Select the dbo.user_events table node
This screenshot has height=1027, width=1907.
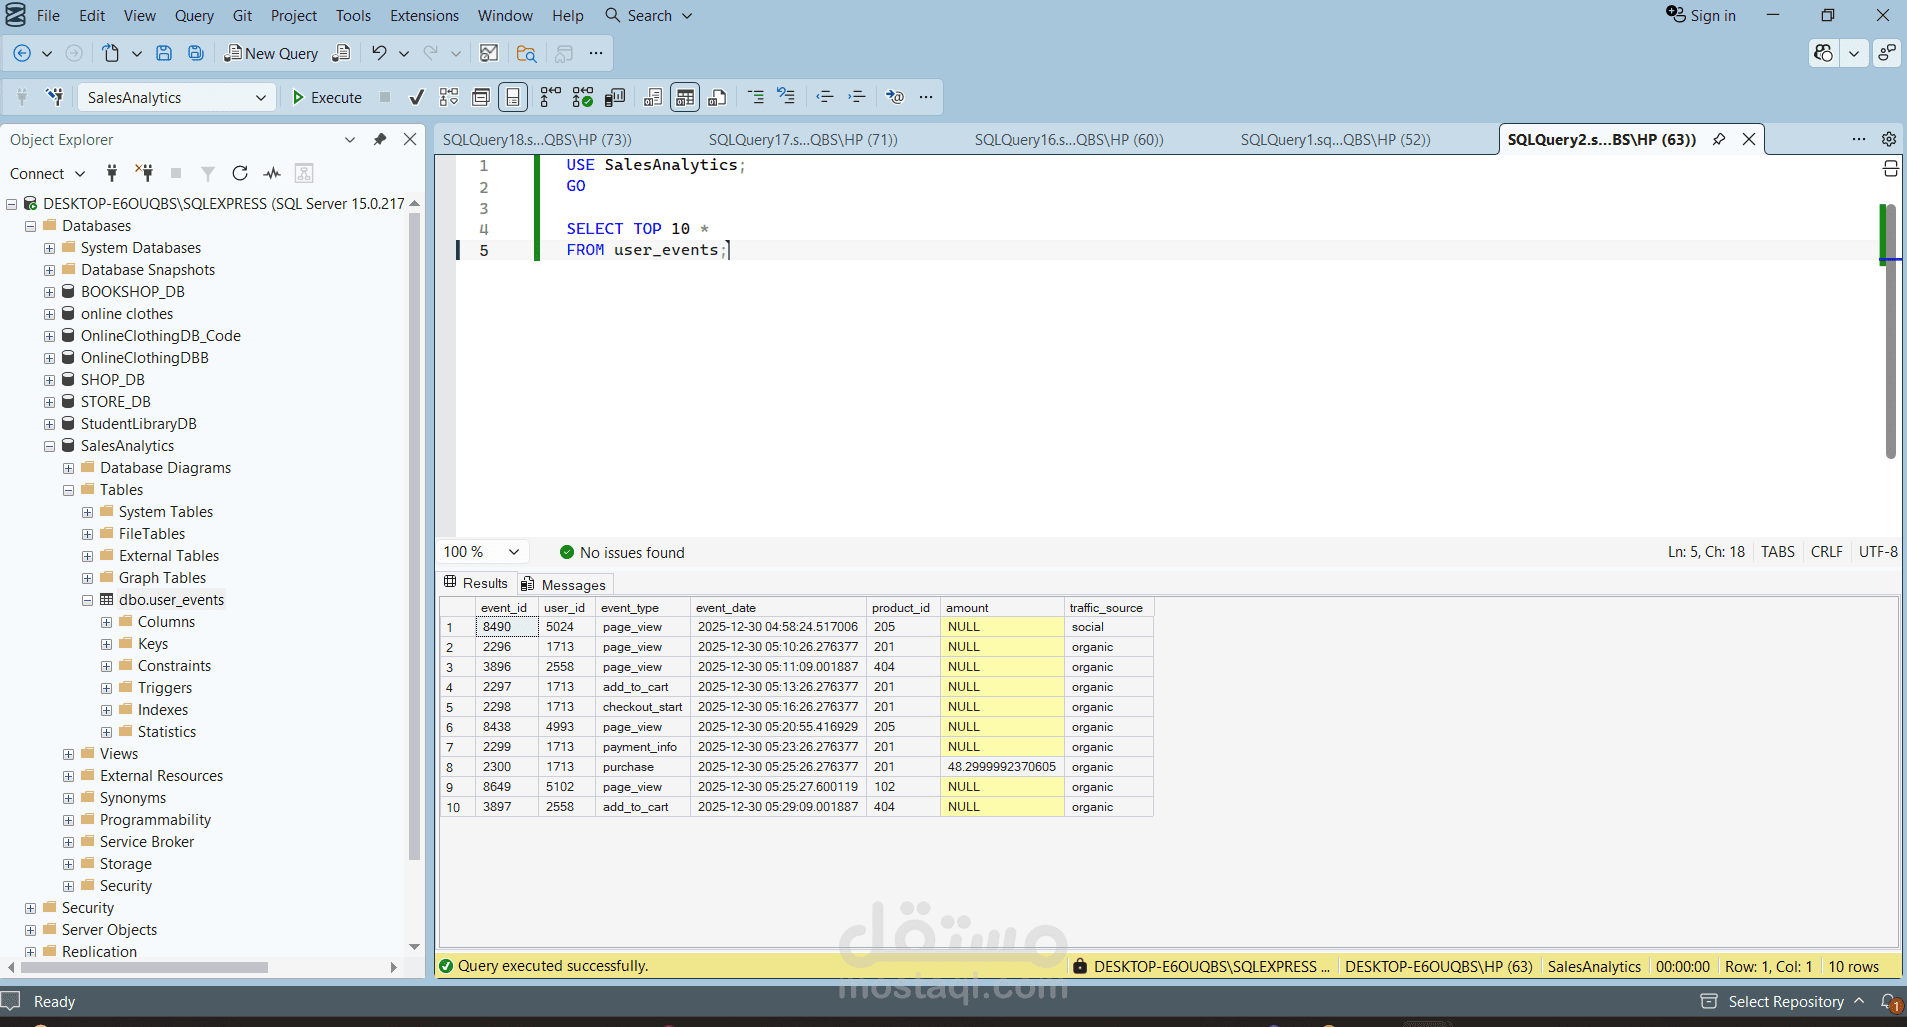pos(171,600)
